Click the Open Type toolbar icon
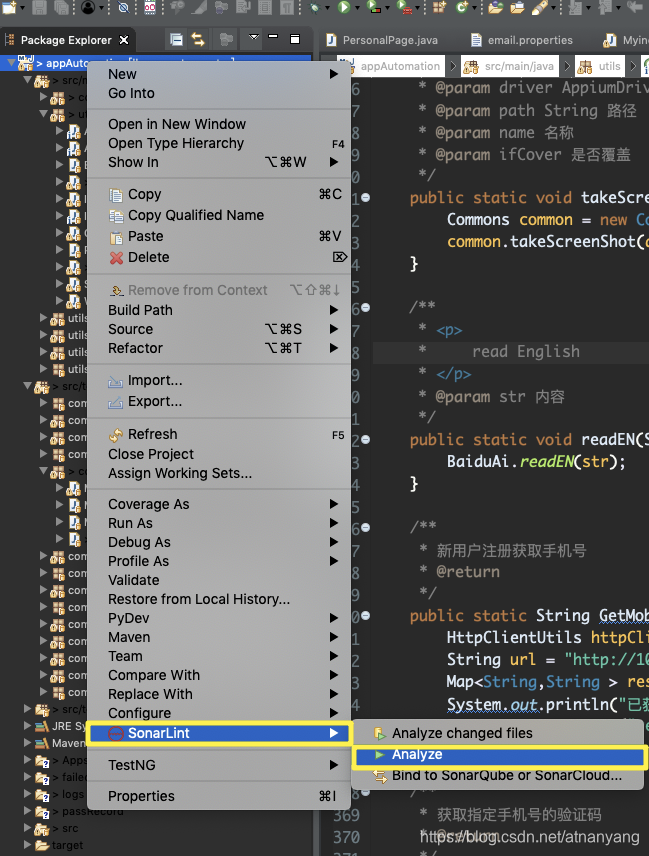 (496, 7)
